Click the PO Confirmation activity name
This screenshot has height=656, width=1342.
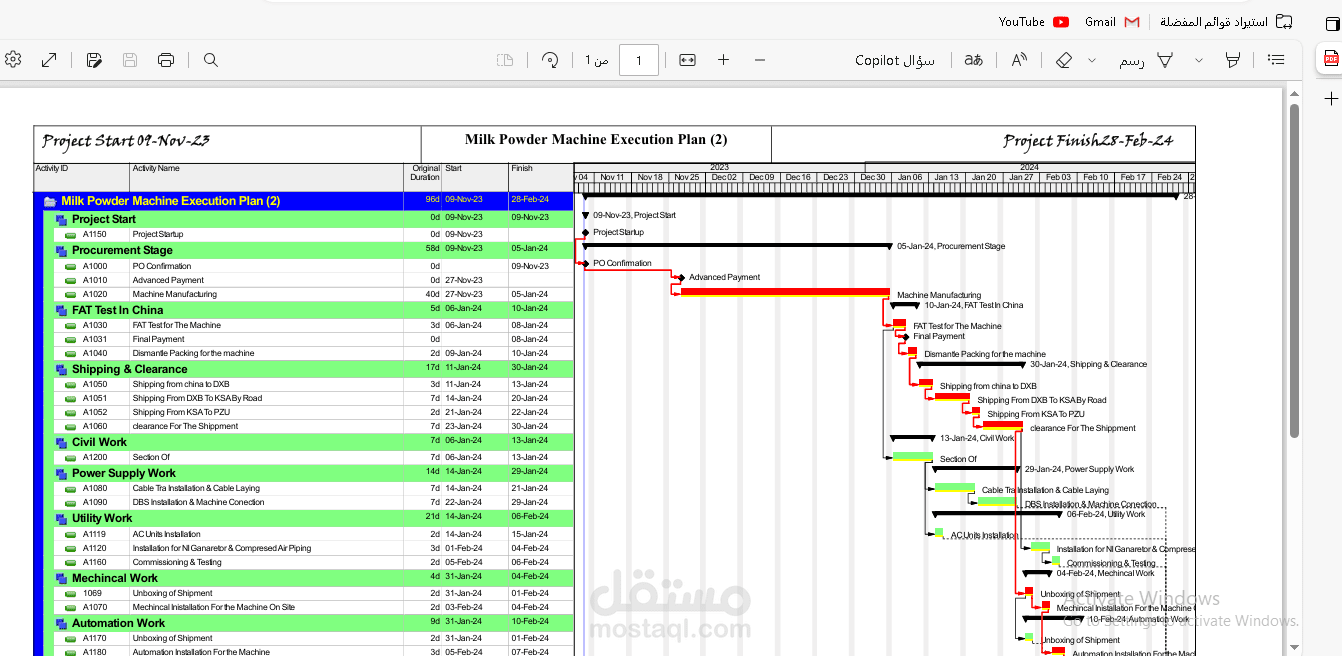coord(162,267)
